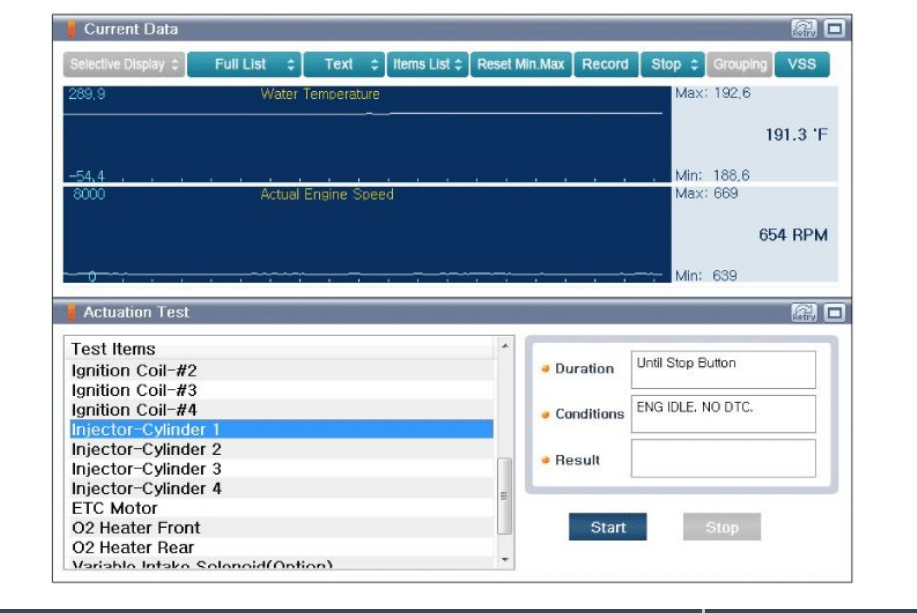The image size is (917, 613).
Task: Open the Stop dropdown in data toolbar
Action: tap(673, 64)
